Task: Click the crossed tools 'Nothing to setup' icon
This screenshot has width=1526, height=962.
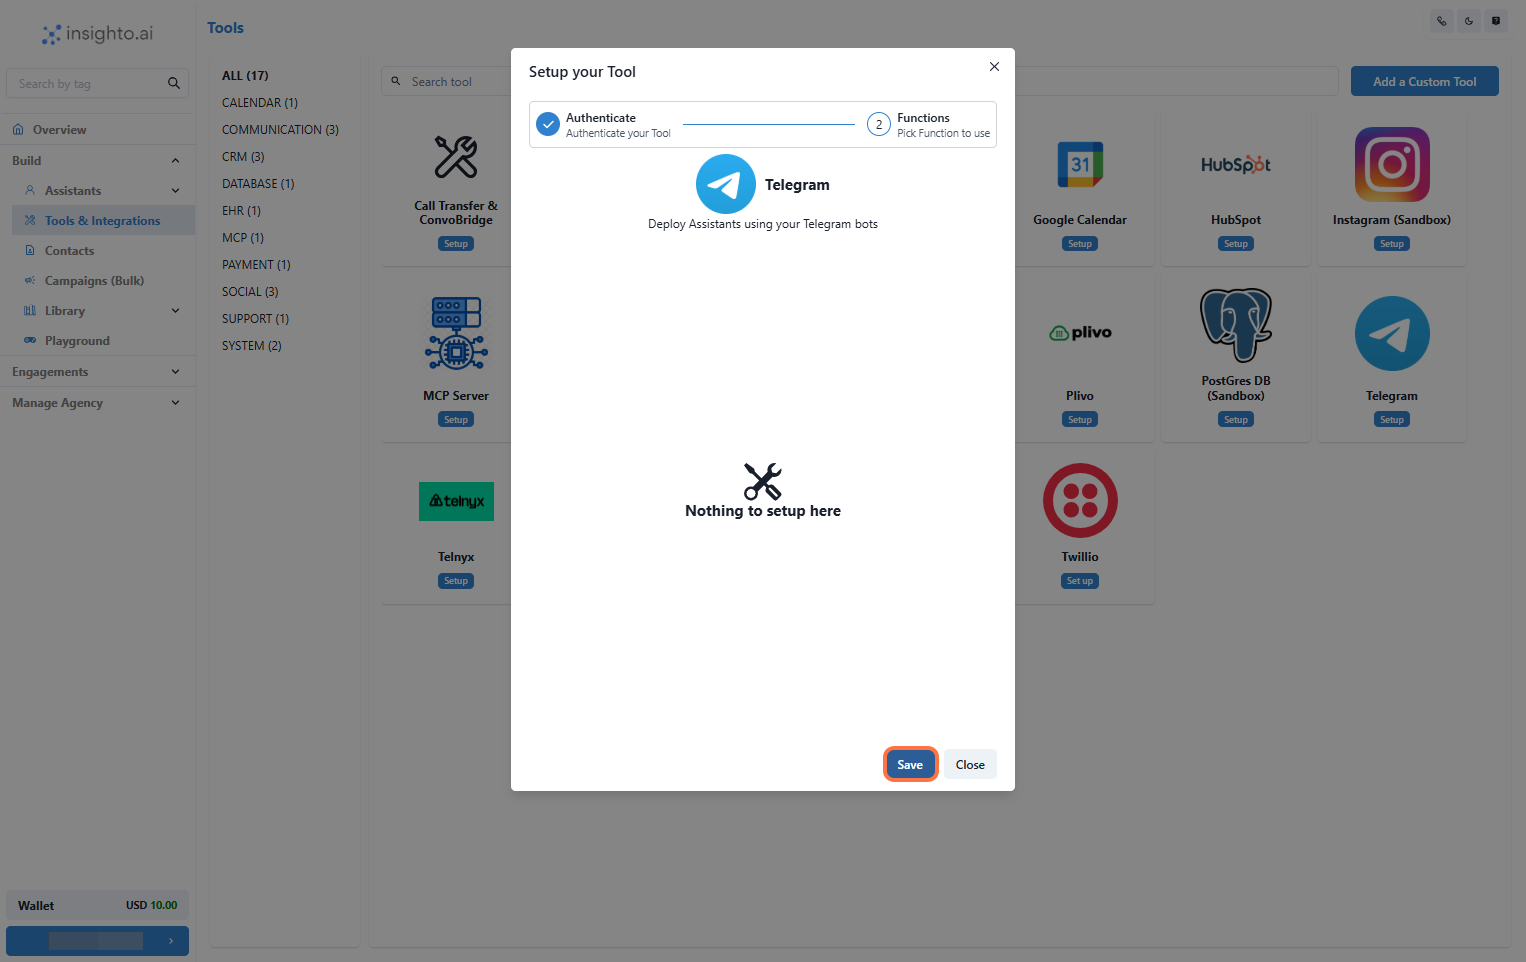Action: pyautogui.click(x=762, y=481)
